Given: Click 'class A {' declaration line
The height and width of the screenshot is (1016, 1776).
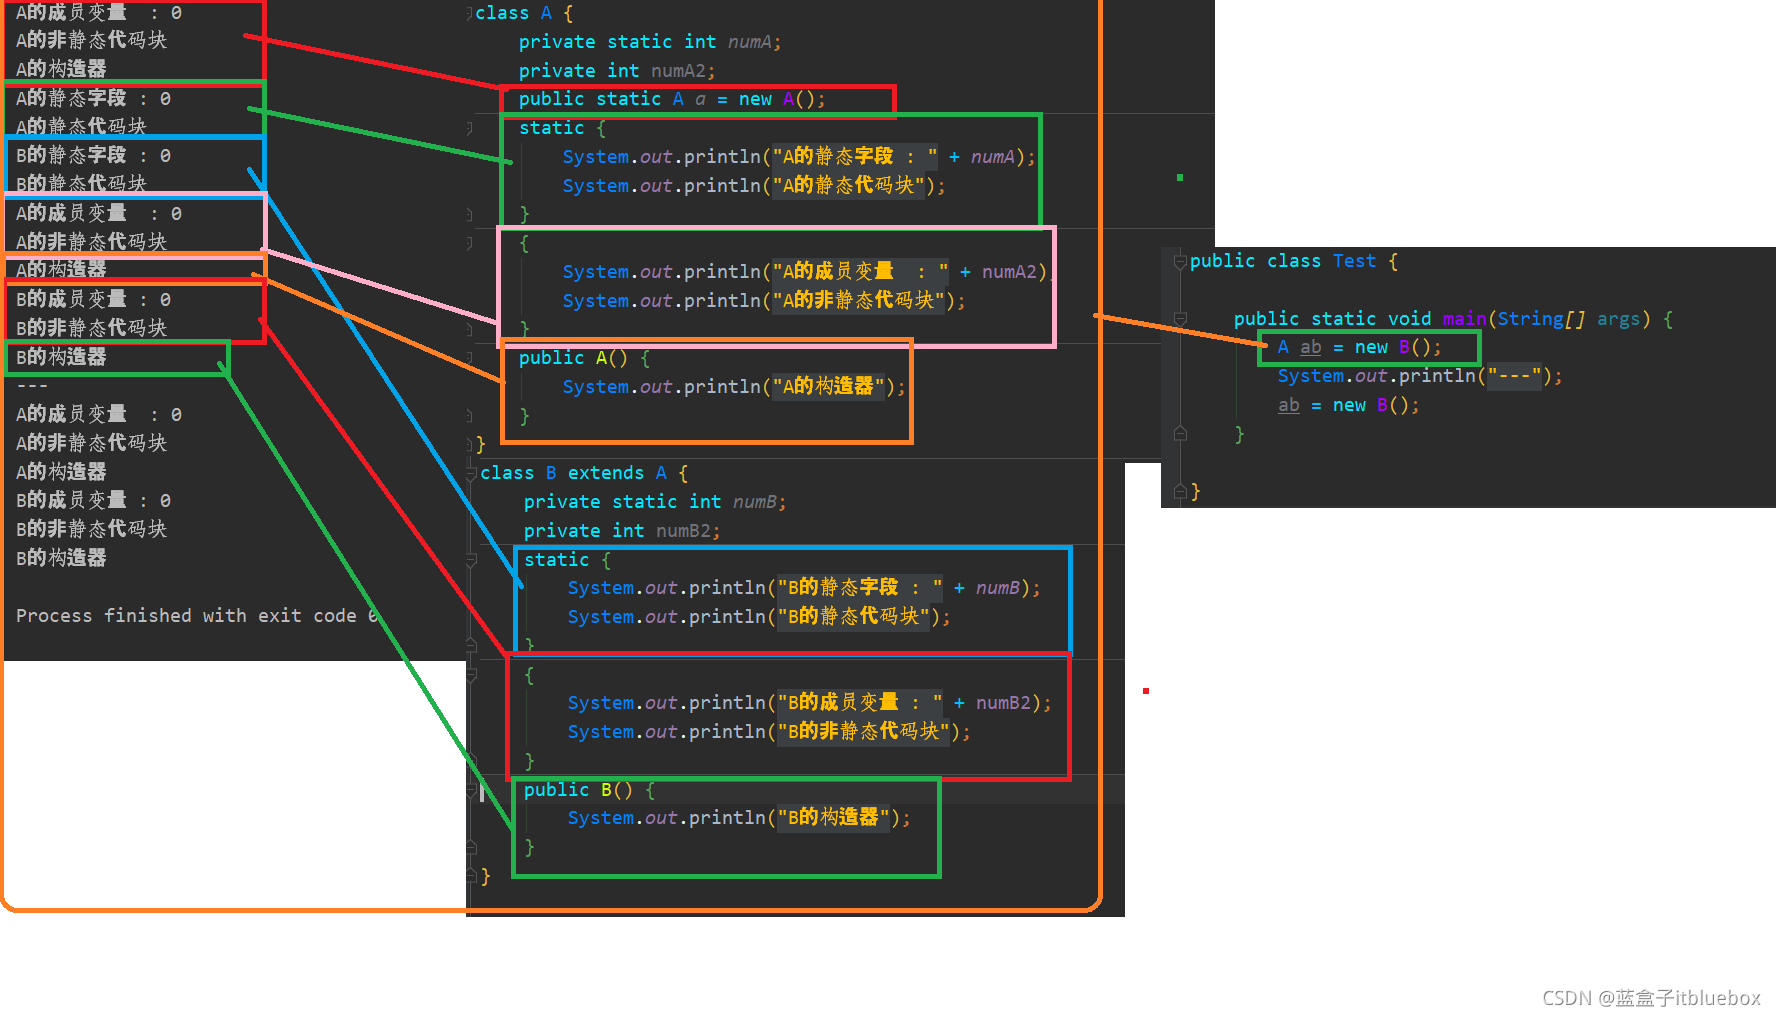Looking at the screenshot, I should (x=524, y=13).
